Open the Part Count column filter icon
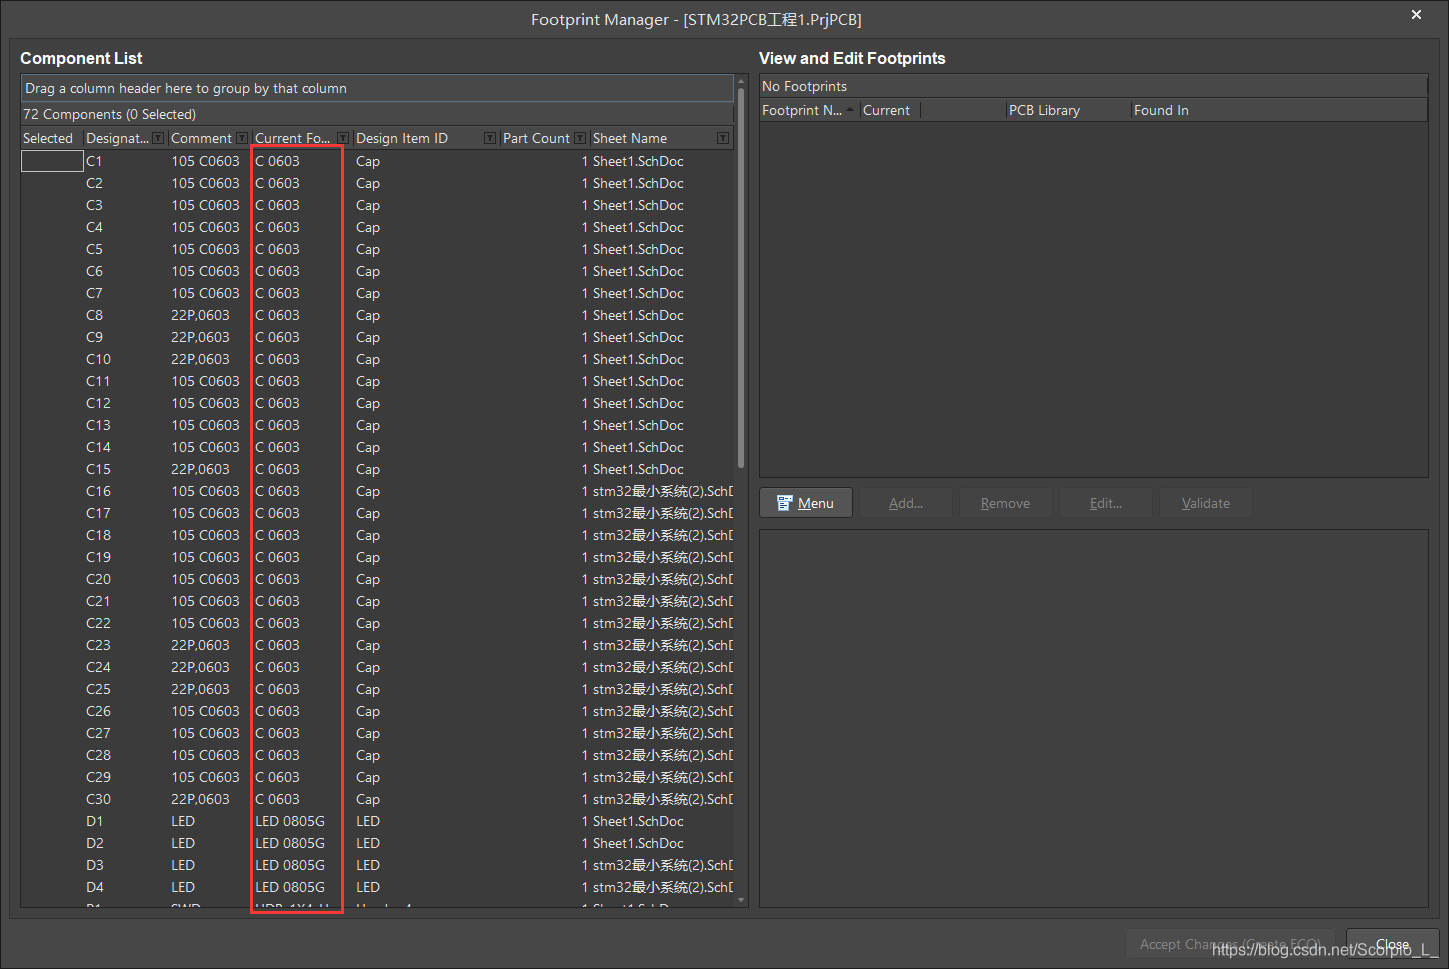 (x=580, y=138)
